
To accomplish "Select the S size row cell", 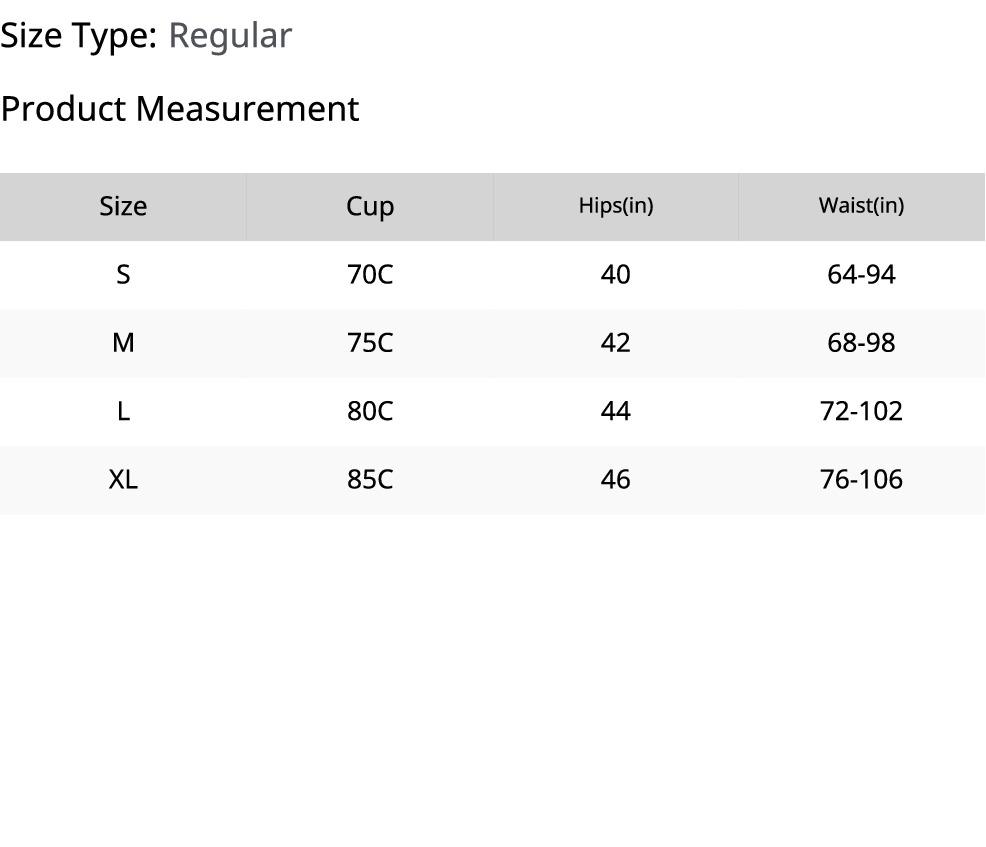I will (x=123, y=274).
